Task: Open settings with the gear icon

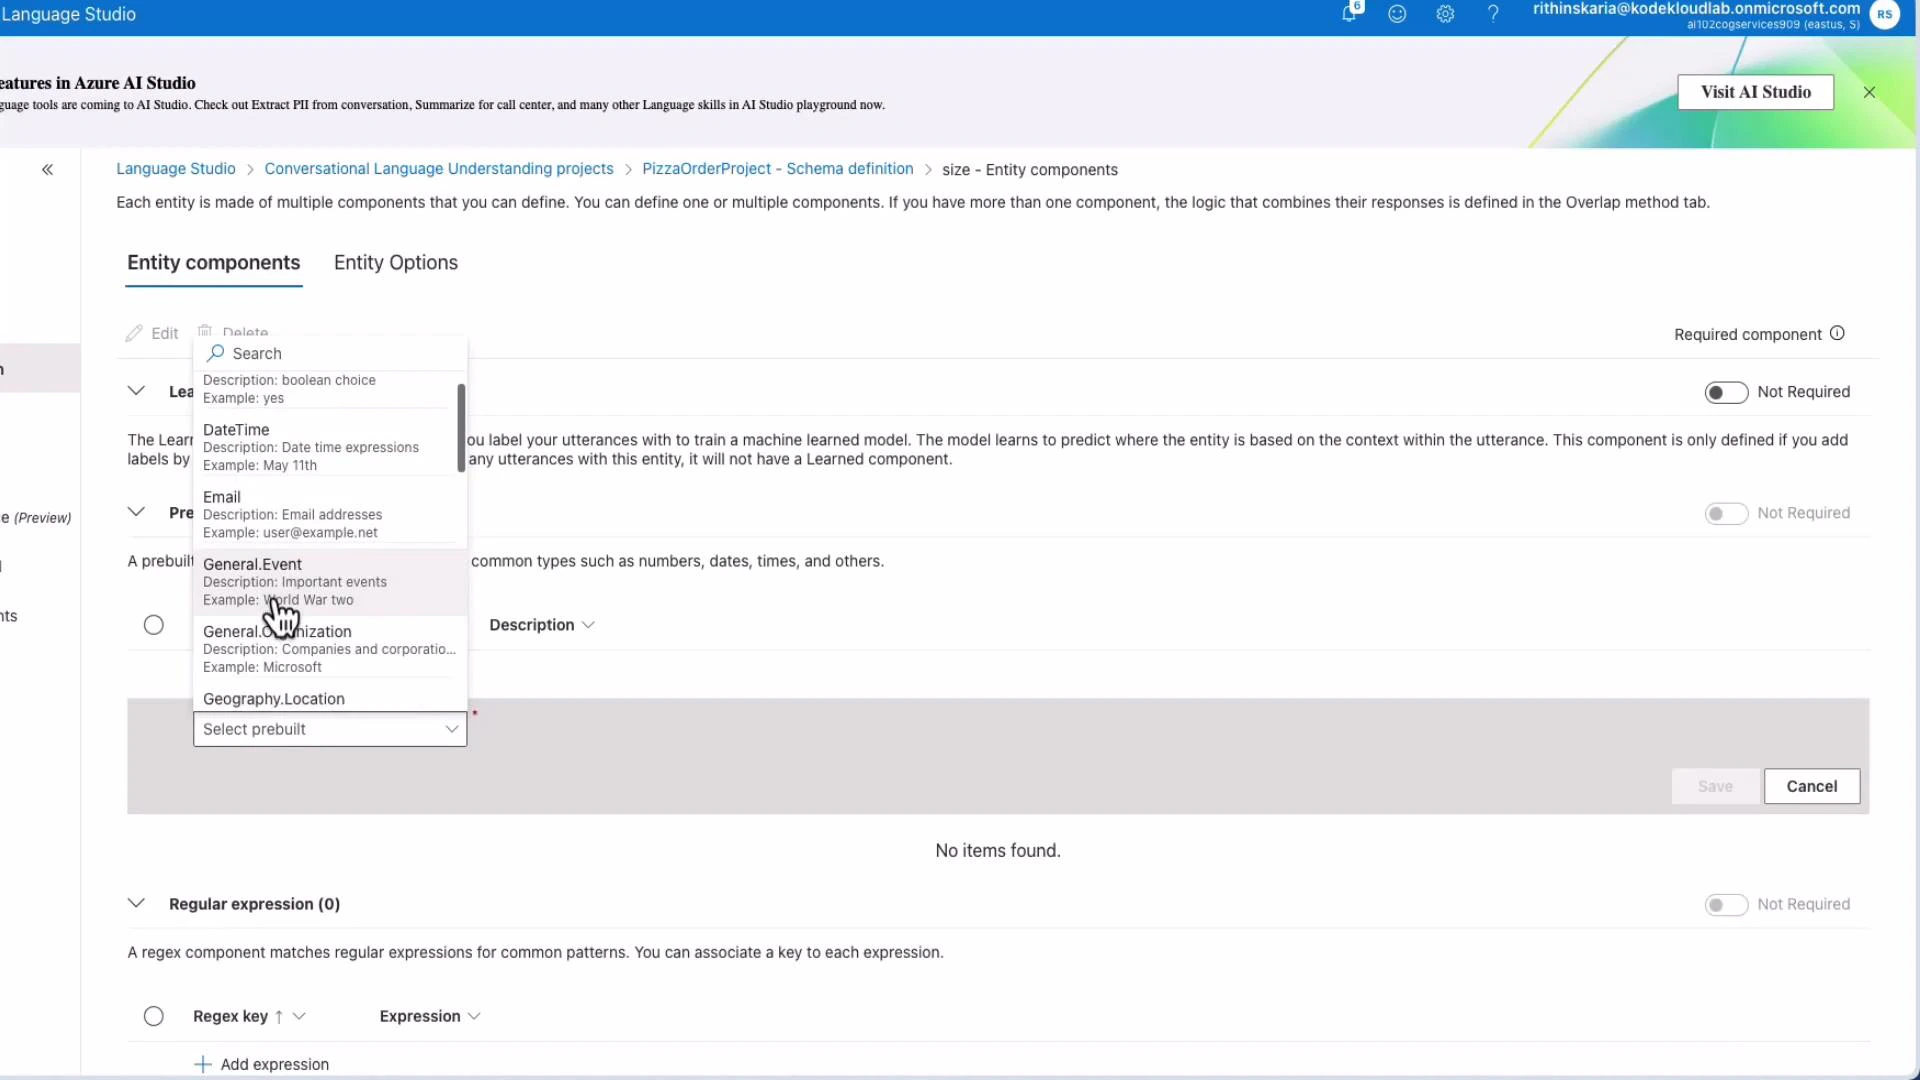Action: coord(1445,14)
